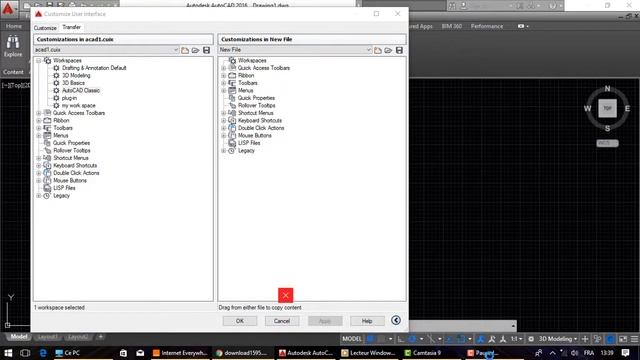Click the OK button
Screen dimensions: 640x360
[x=240, y=321]
